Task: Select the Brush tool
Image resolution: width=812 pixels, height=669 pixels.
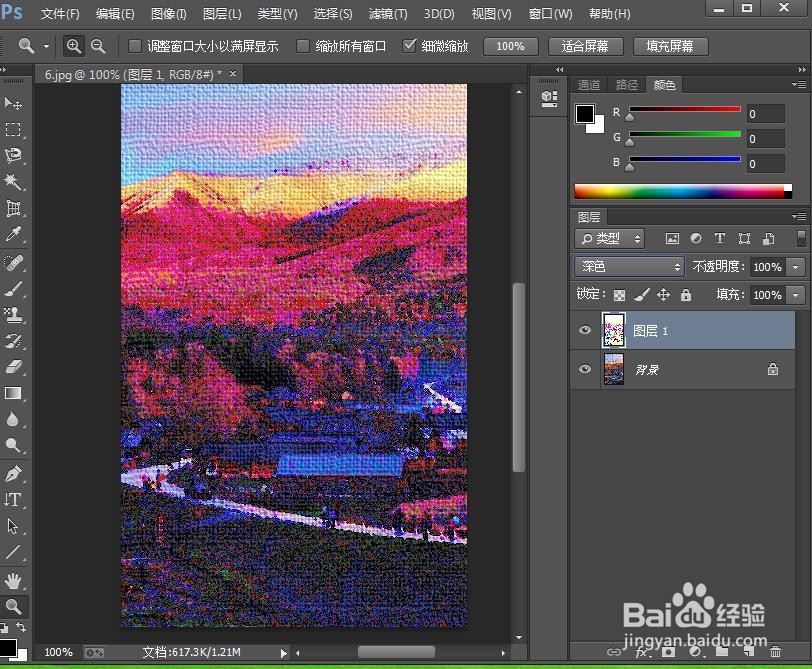Action: click(x=13, y=288)
